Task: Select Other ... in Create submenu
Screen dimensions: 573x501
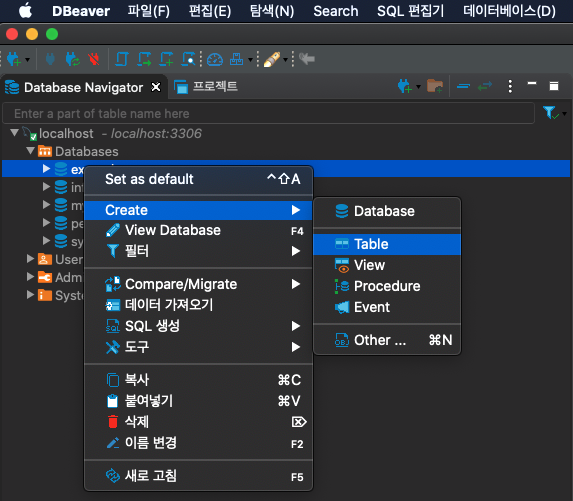Action: click(387, 340)
